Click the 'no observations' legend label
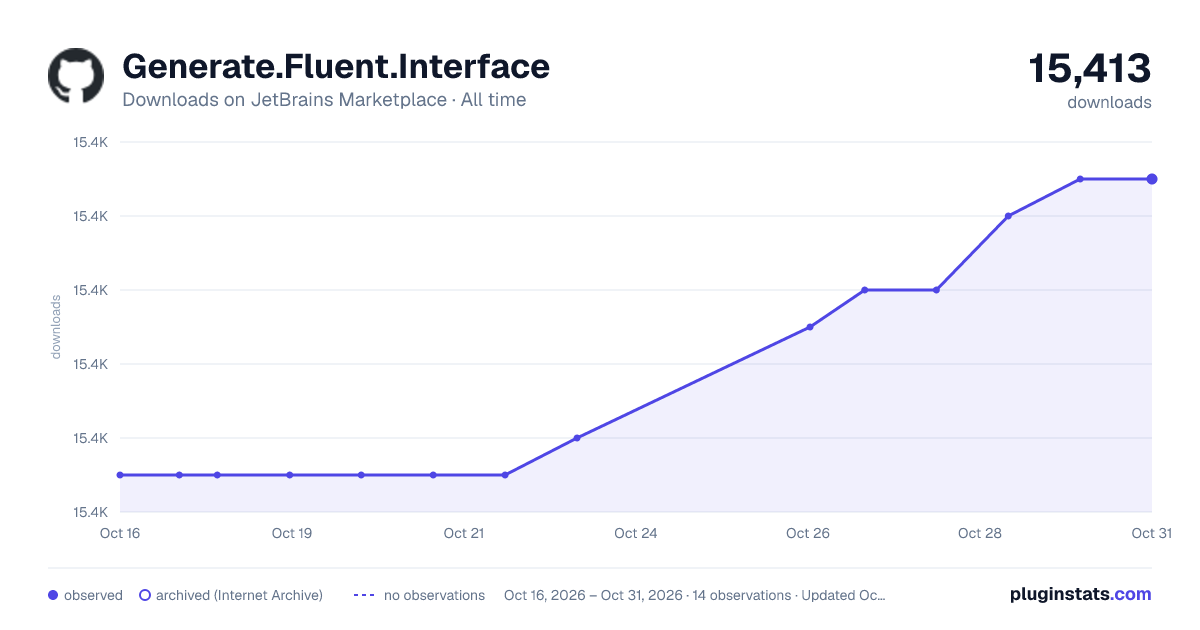The image size is (1200, 630). [434, 595]
